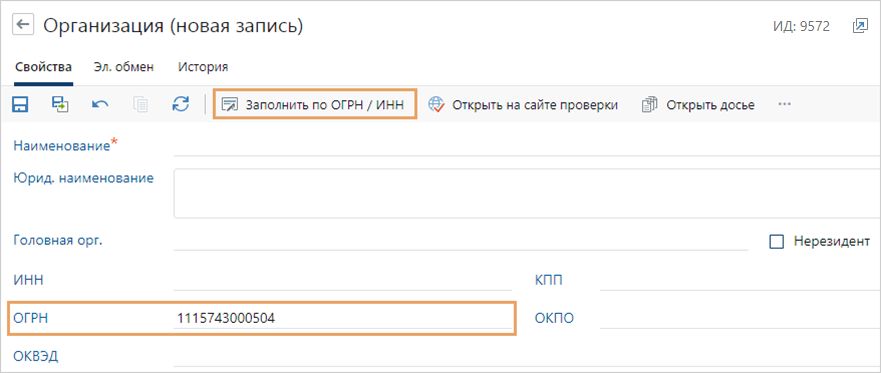Click the Головная орг. field
This screenshot has width=881, height=373.
(461, 241)
